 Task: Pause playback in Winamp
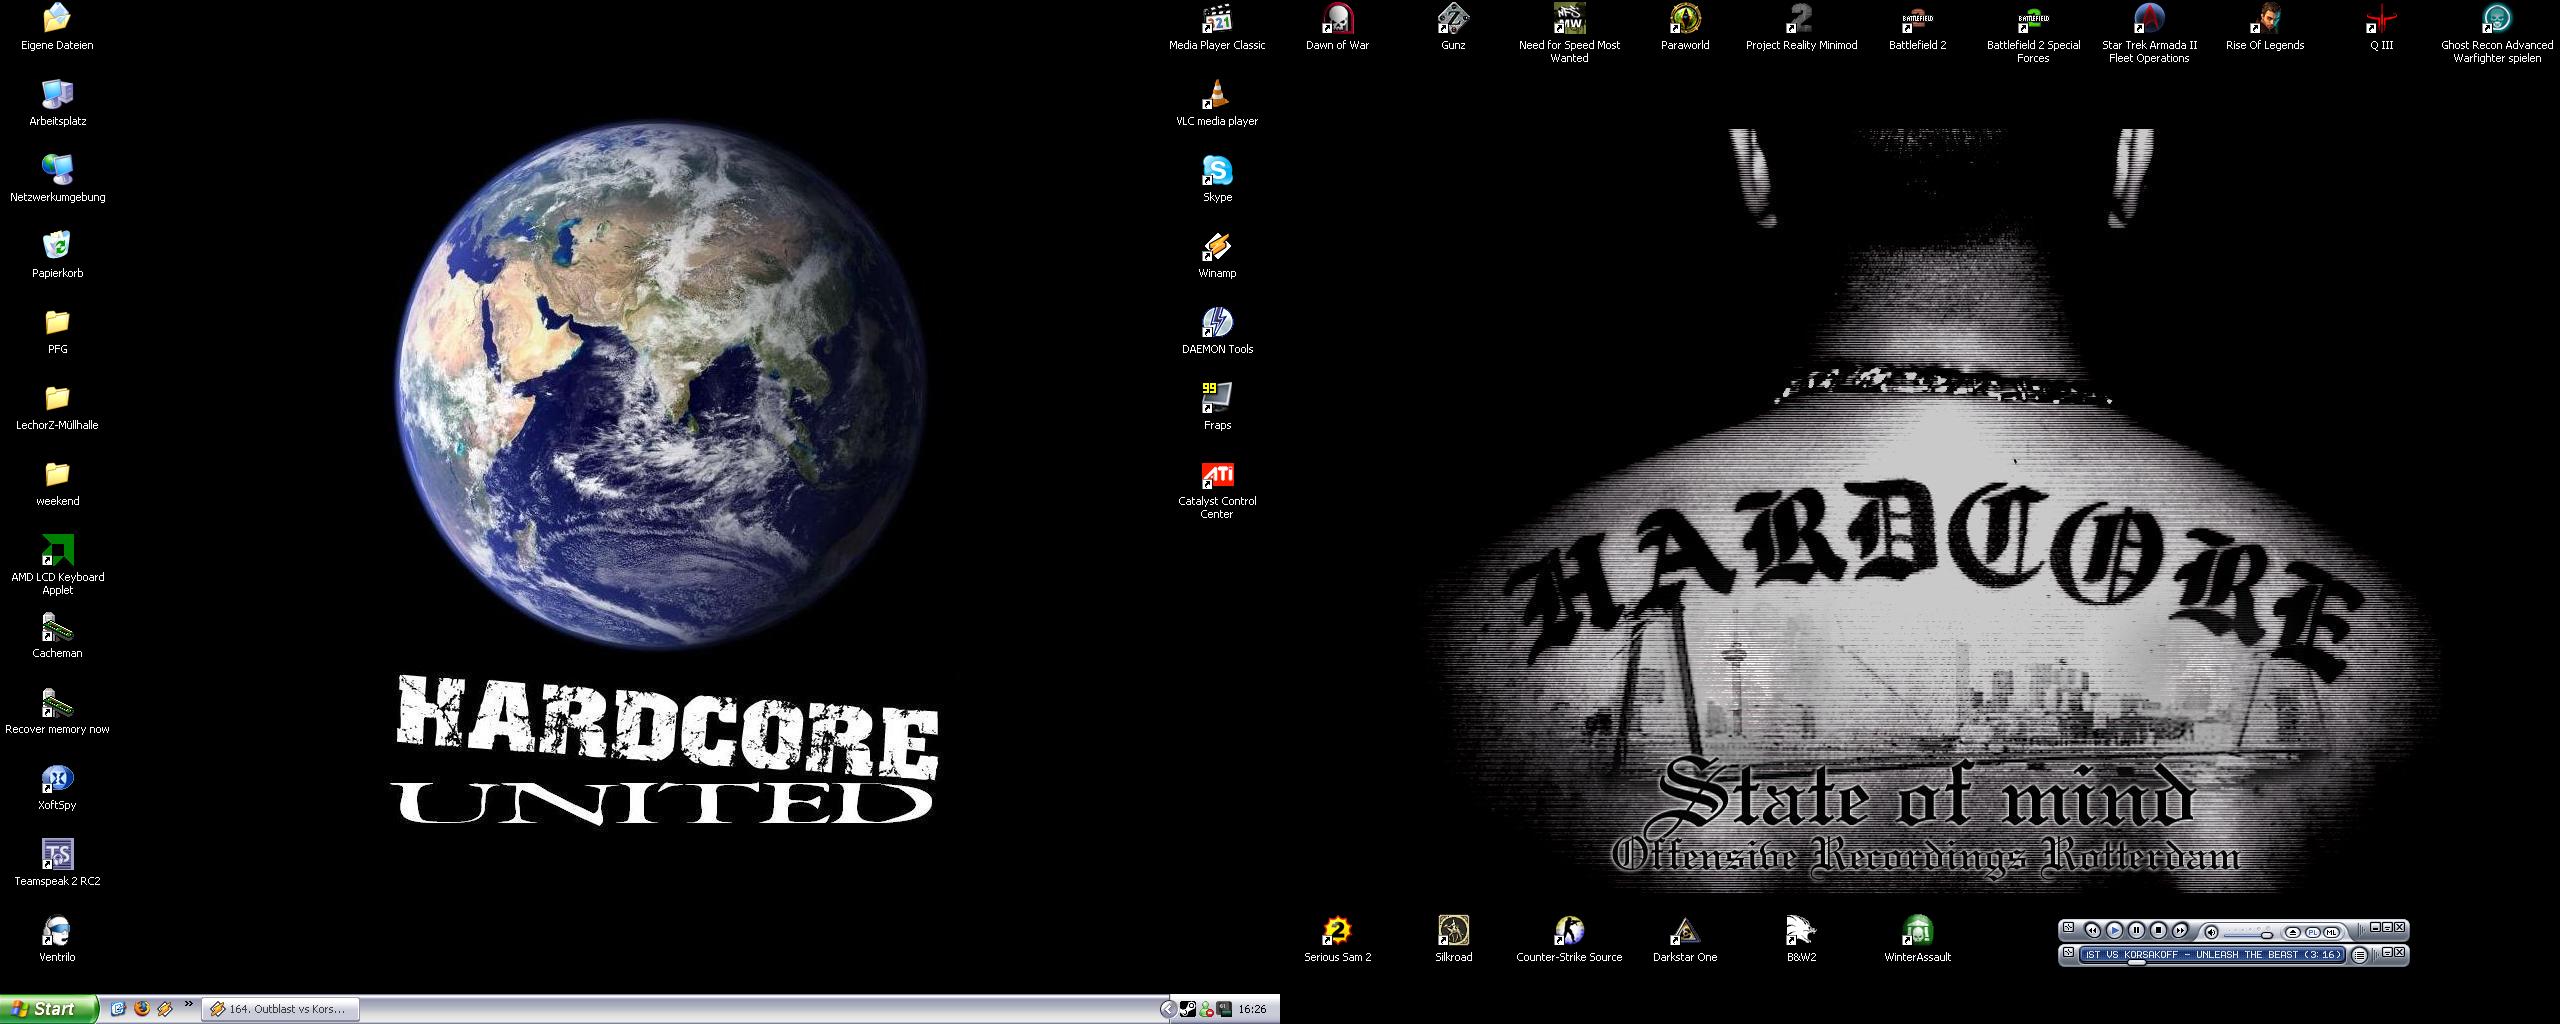point(2136,930)
